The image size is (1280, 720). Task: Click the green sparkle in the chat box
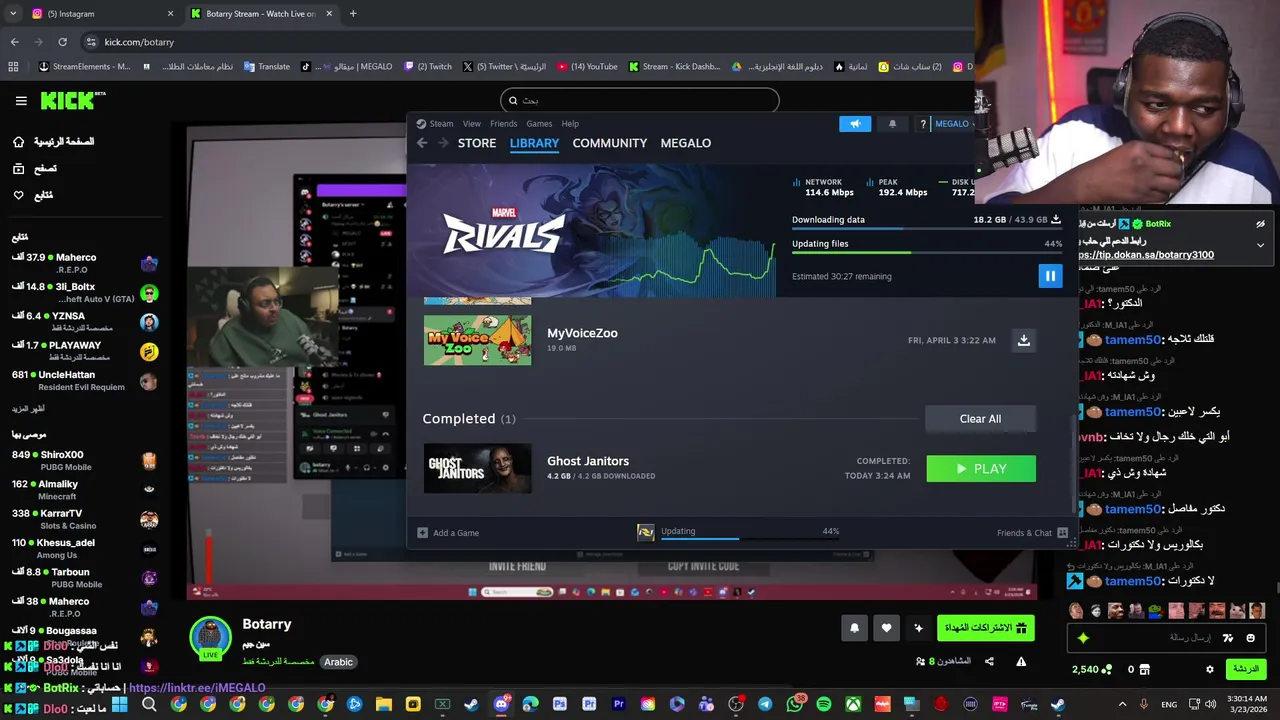[1083, 638]
